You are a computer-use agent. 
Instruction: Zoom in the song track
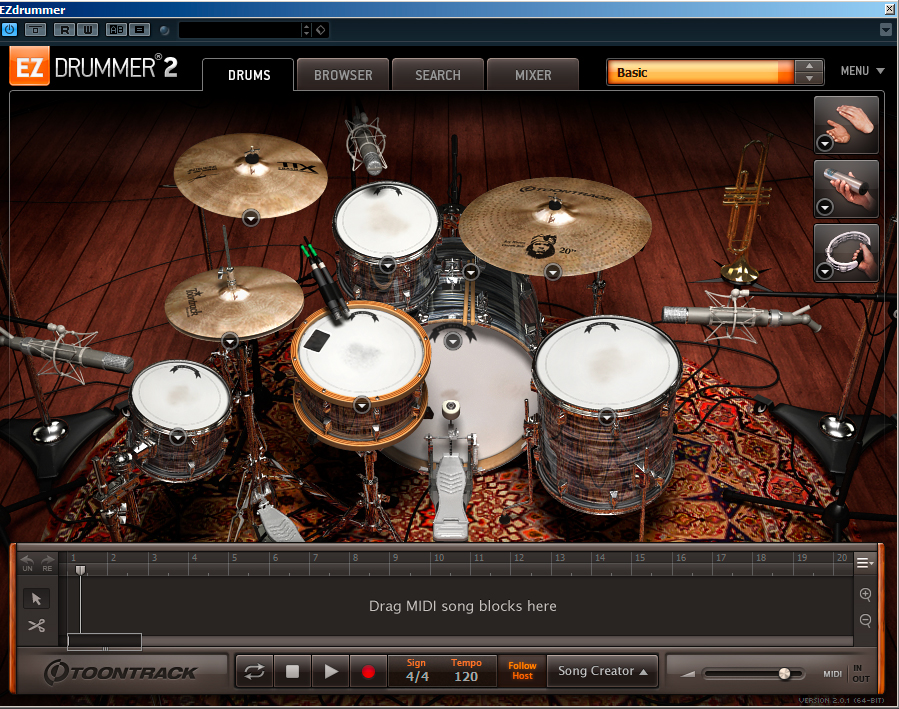[866, 594]
